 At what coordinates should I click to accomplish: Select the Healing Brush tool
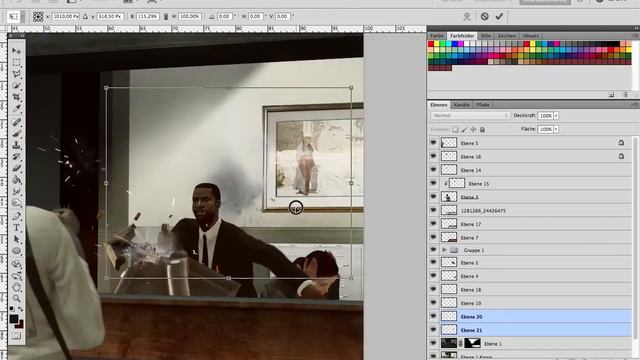(x=16, y=122)
